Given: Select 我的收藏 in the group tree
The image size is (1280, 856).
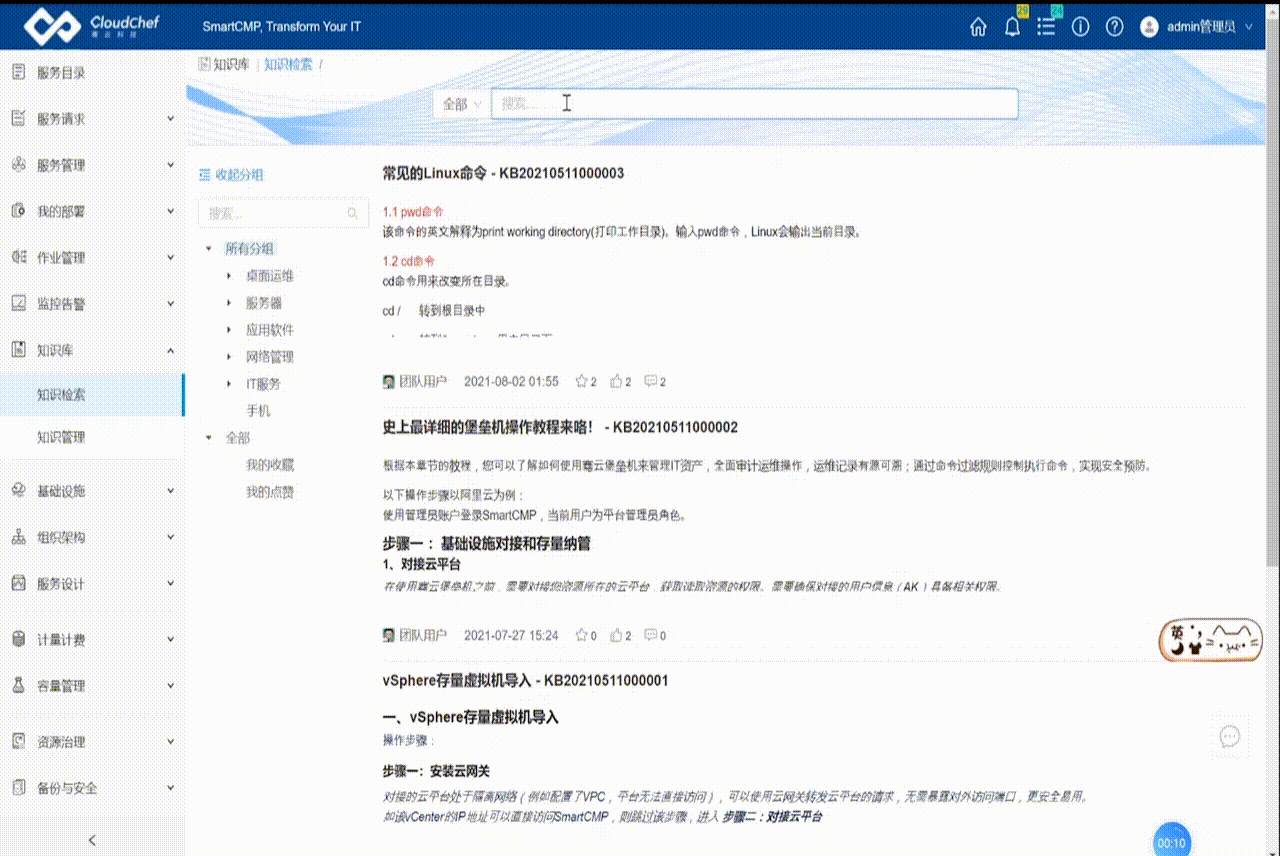Looking at the screenshot, I should 270,465.
